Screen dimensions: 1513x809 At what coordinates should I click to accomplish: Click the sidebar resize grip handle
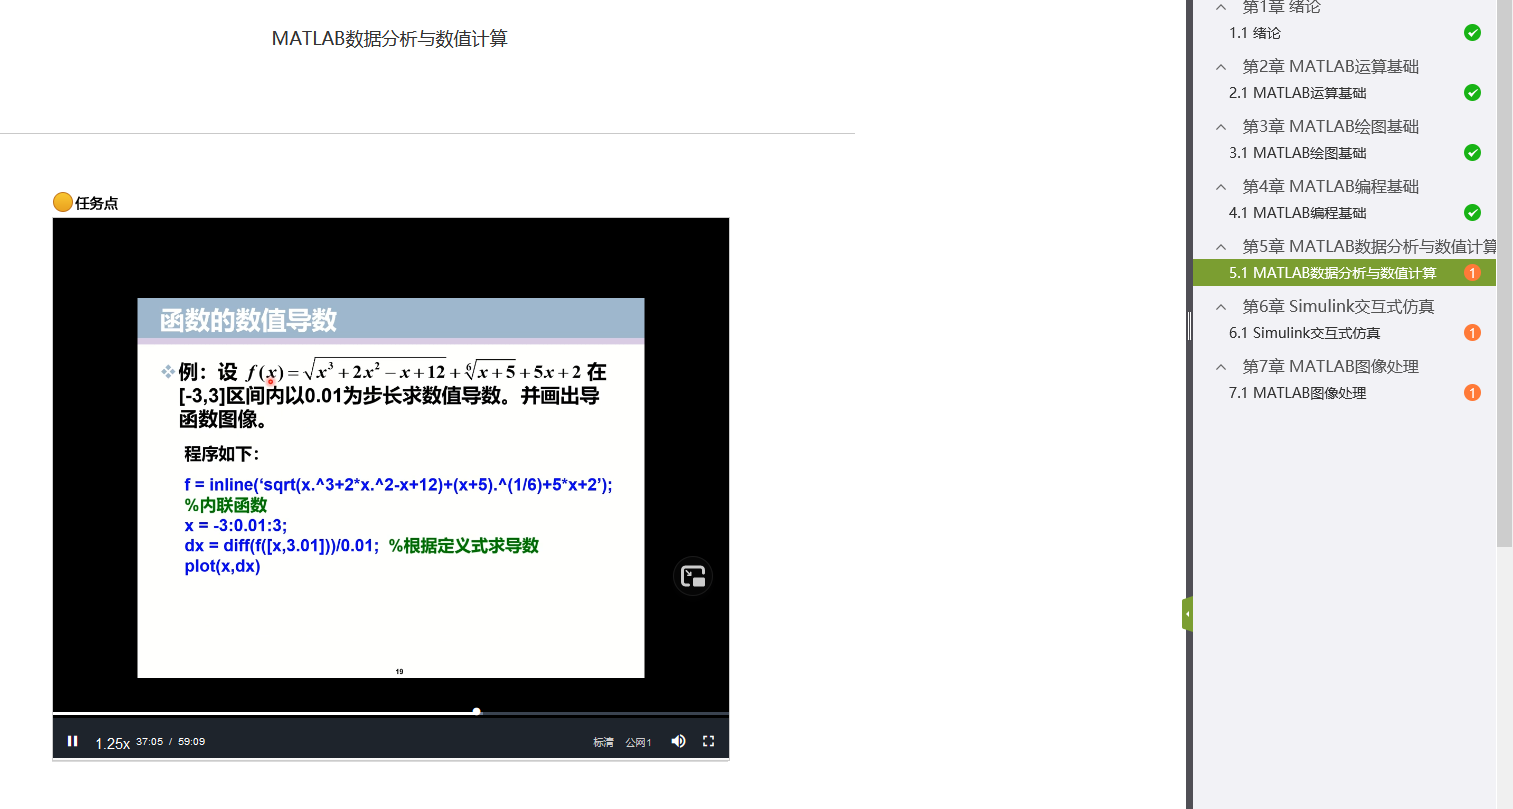[x=1189, y=326]
